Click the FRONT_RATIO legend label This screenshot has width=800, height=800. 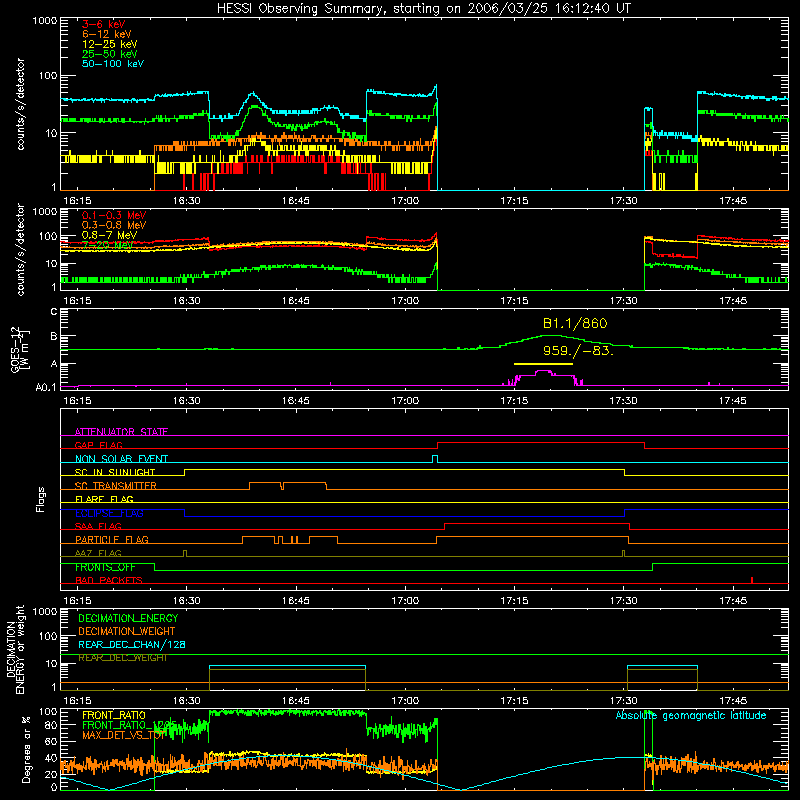pyautogui.click(x=114, y=715)
